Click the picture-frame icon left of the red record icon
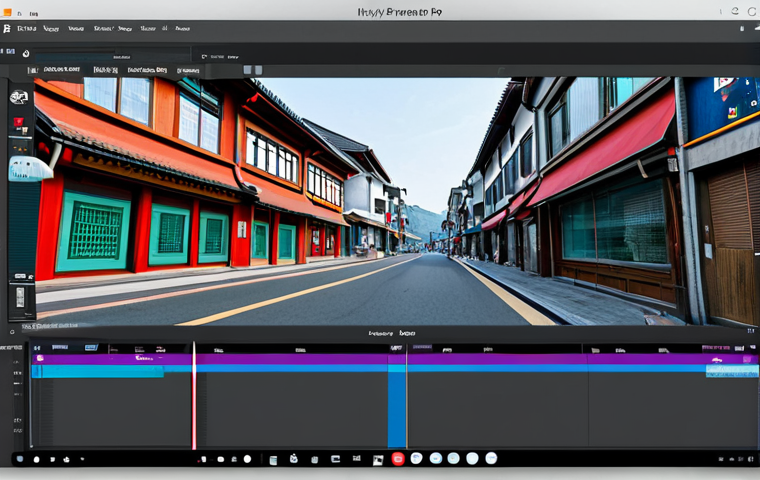Screen dimensions: 760x480 [x=378, y=459]
